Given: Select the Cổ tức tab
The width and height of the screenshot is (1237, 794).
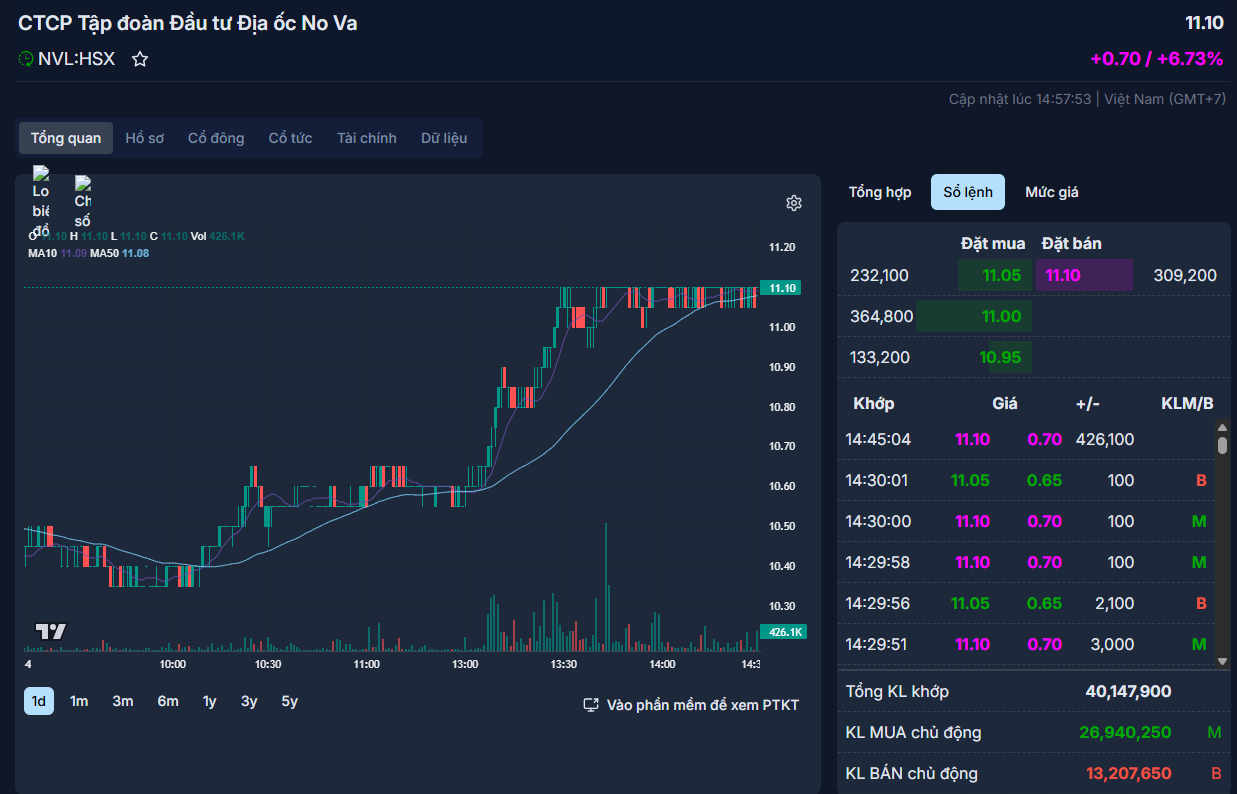Looking at the screenshot, I should (290, 138).
